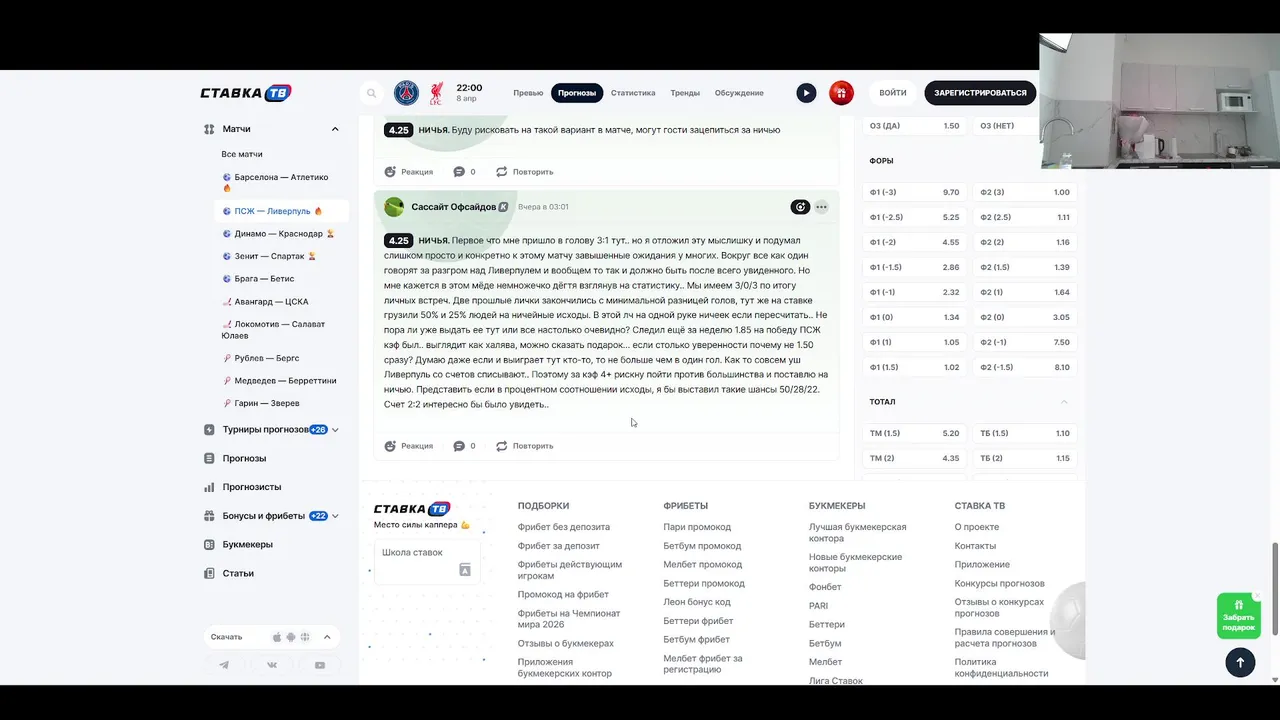The image size is (1280, 720).
Task: Click the round play video button
Action: [x=806, y=93]
